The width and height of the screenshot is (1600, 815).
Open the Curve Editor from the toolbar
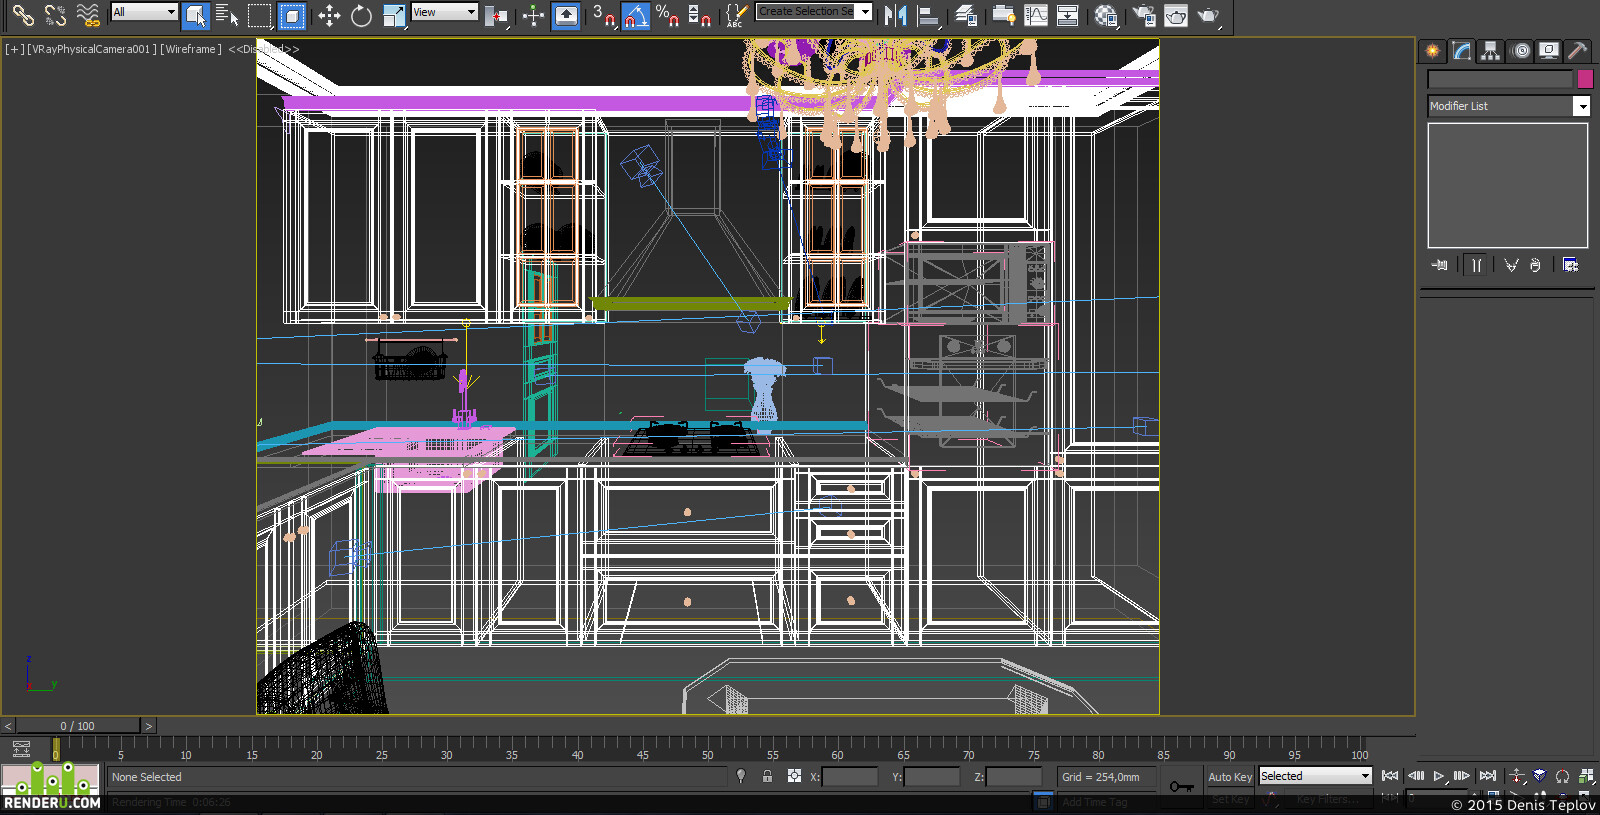(1036, 15)
